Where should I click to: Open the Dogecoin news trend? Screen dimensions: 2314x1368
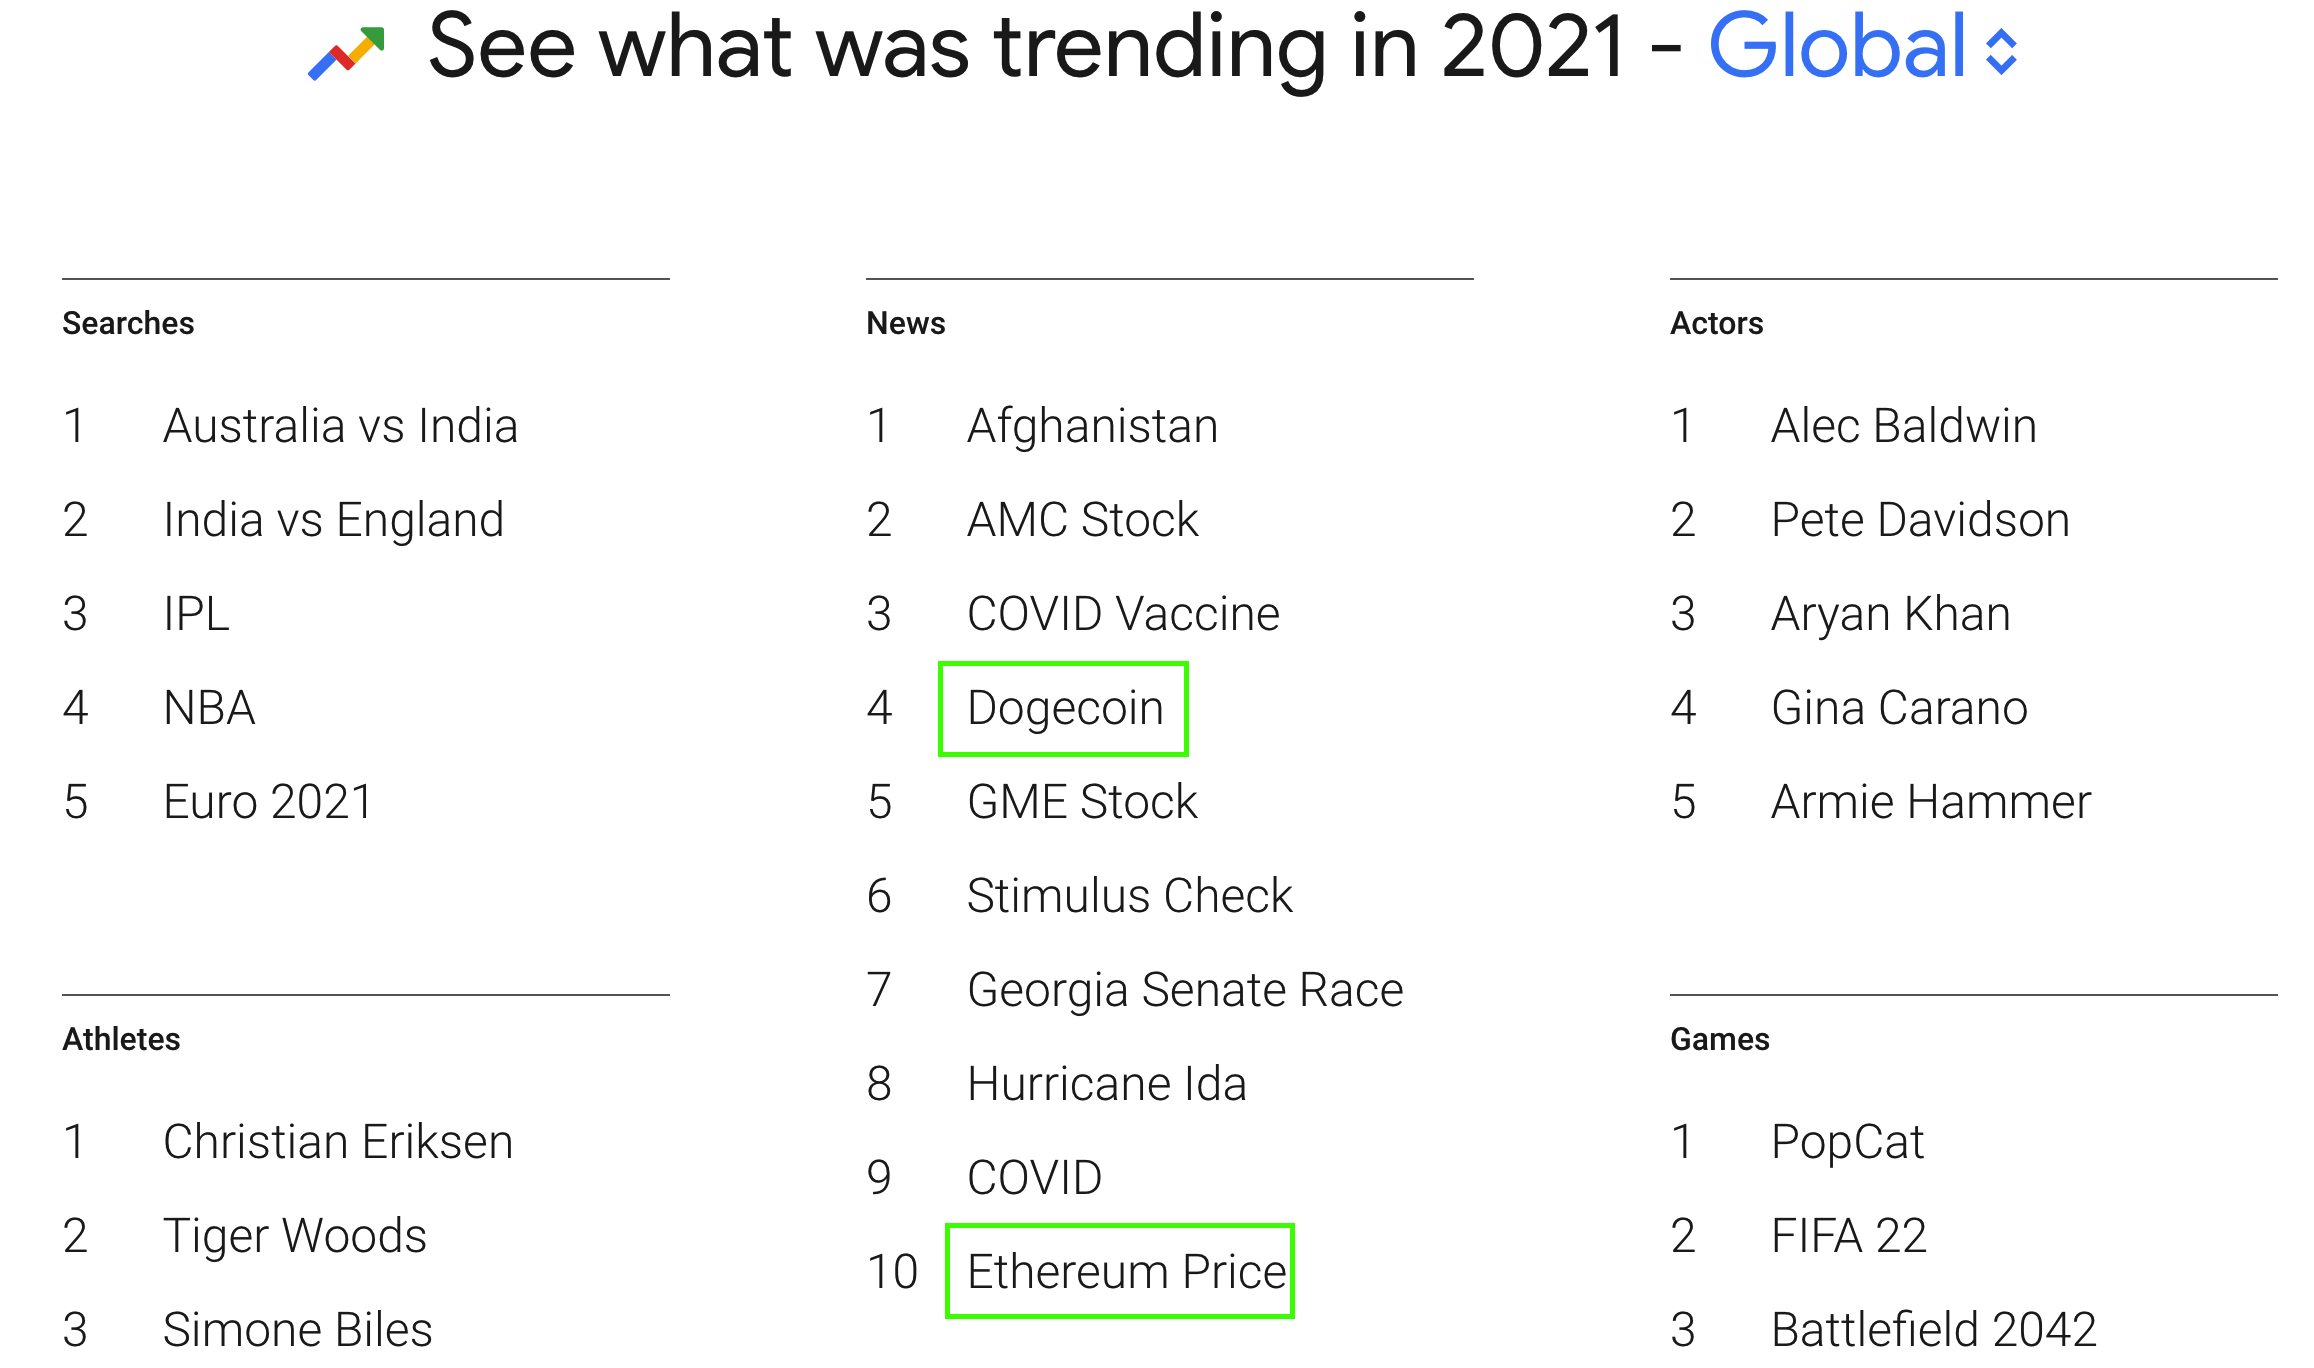[1065, 709]
